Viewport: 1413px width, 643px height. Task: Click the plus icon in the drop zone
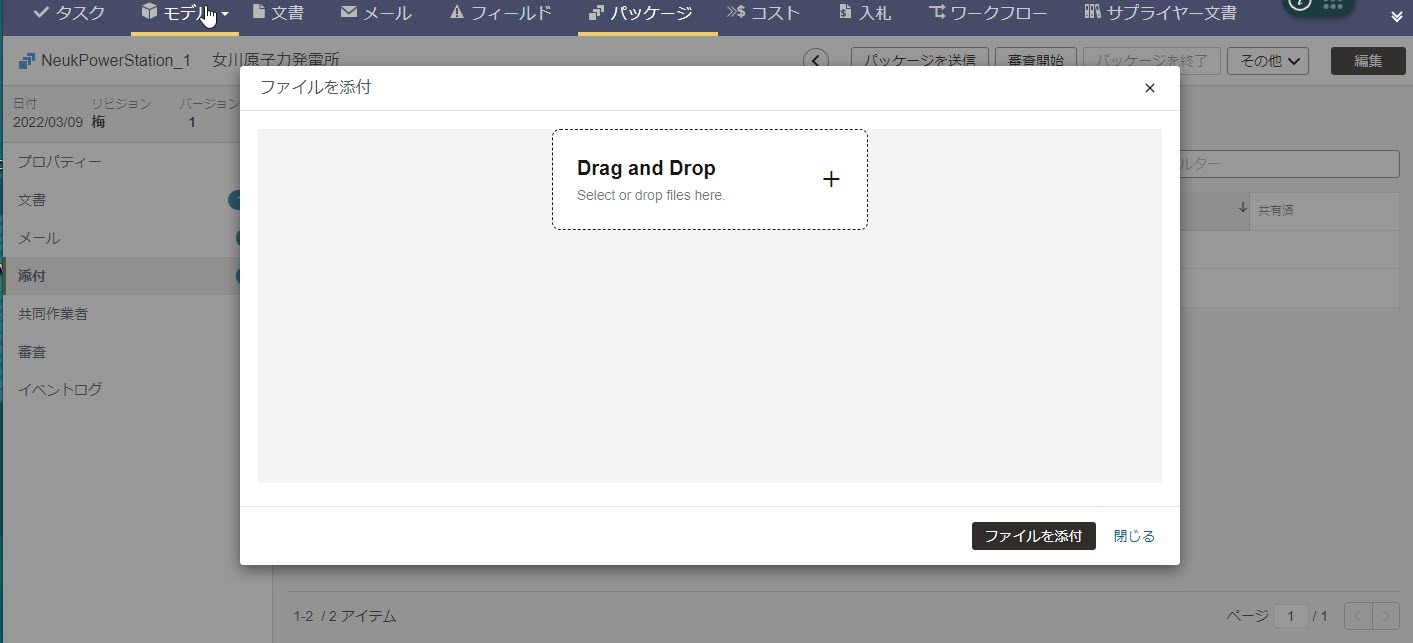tap(830, 180)
